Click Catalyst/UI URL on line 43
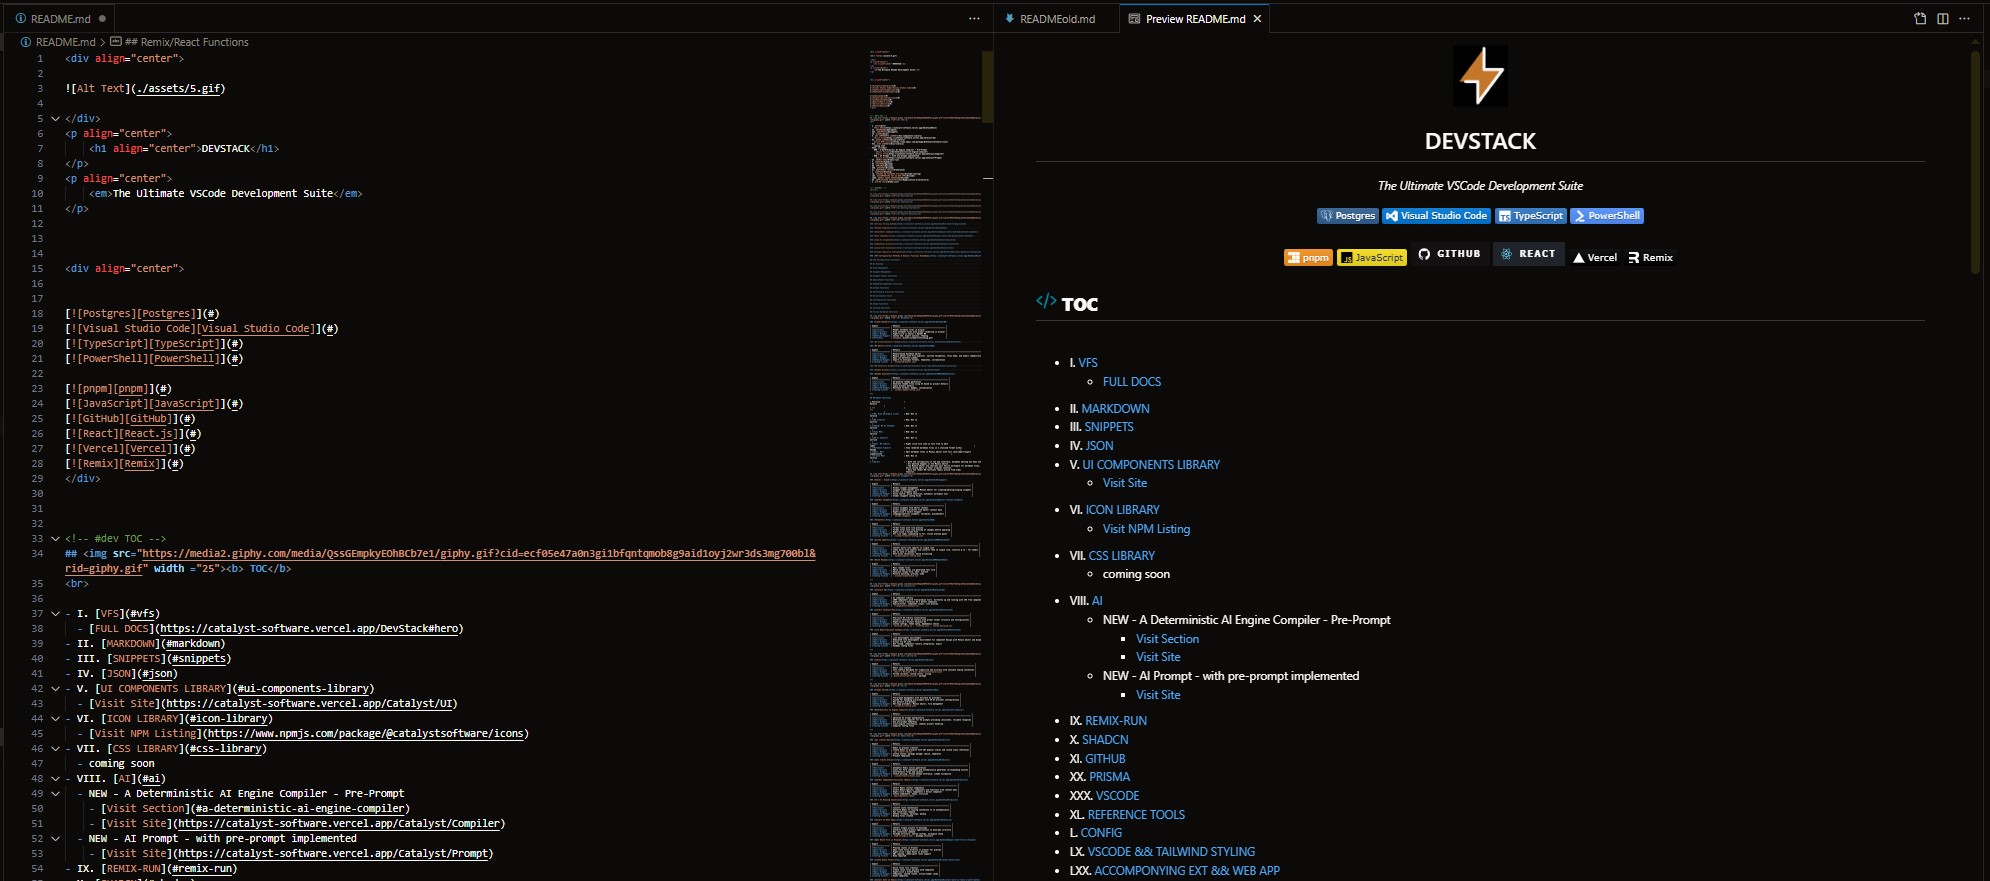This screenshot has height=881, width=1990. (x=308, y=703)
